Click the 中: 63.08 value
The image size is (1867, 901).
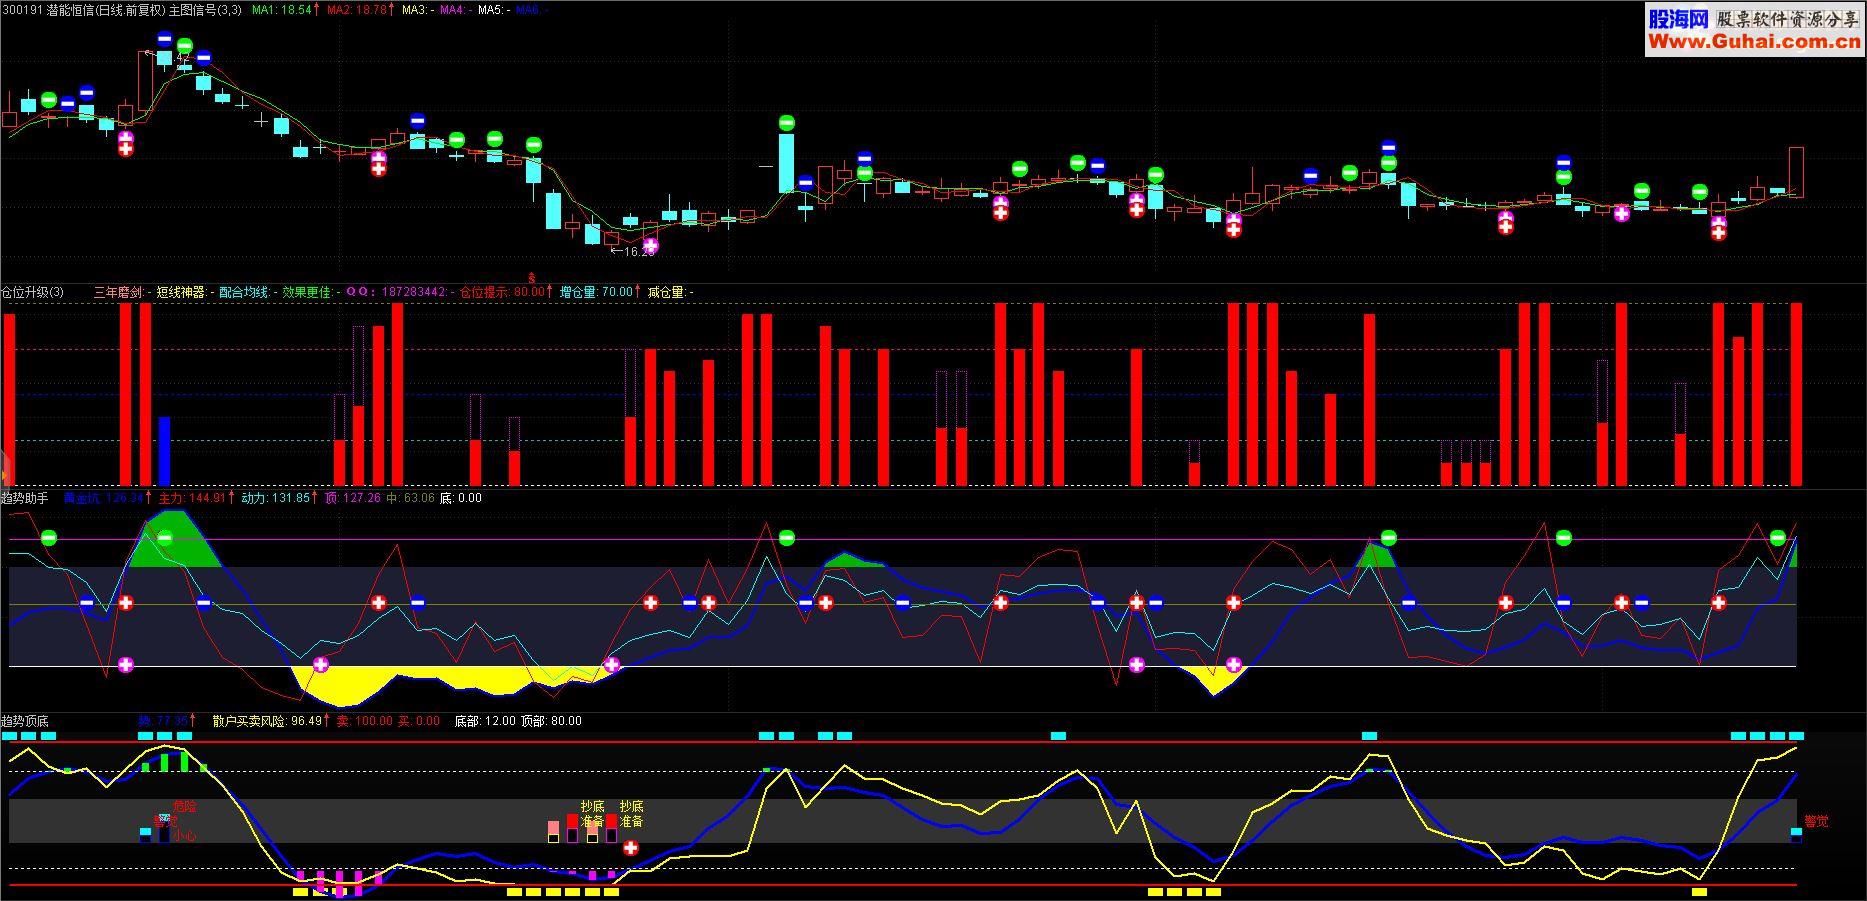pyautogui.click(x=411, y=497)
